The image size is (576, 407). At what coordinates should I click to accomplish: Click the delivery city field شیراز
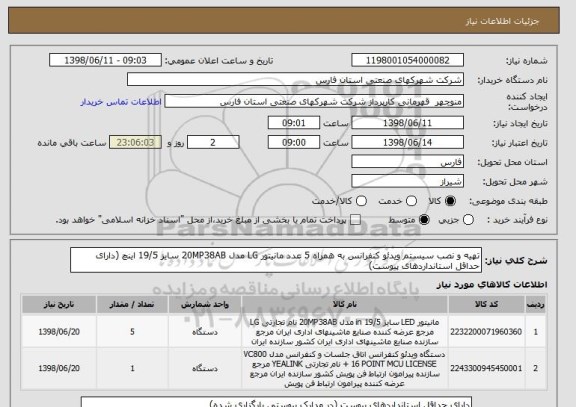point(407,181)
